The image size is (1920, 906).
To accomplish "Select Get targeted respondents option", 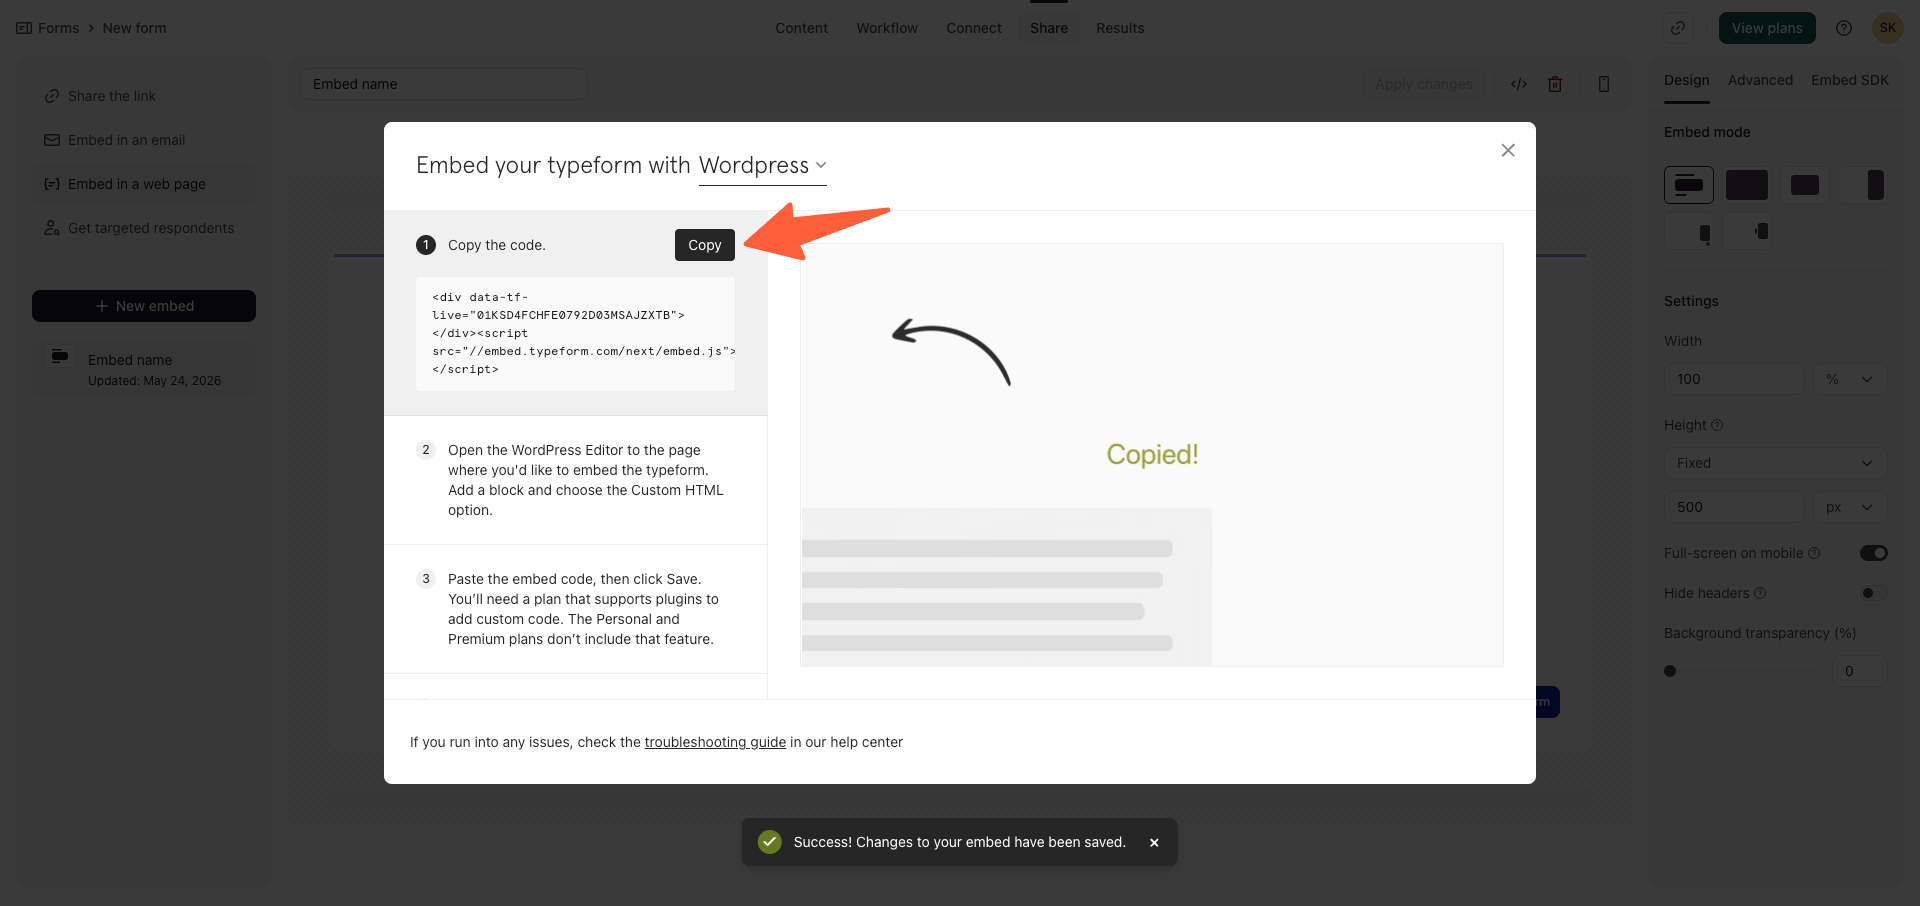I will pos(144,228).
